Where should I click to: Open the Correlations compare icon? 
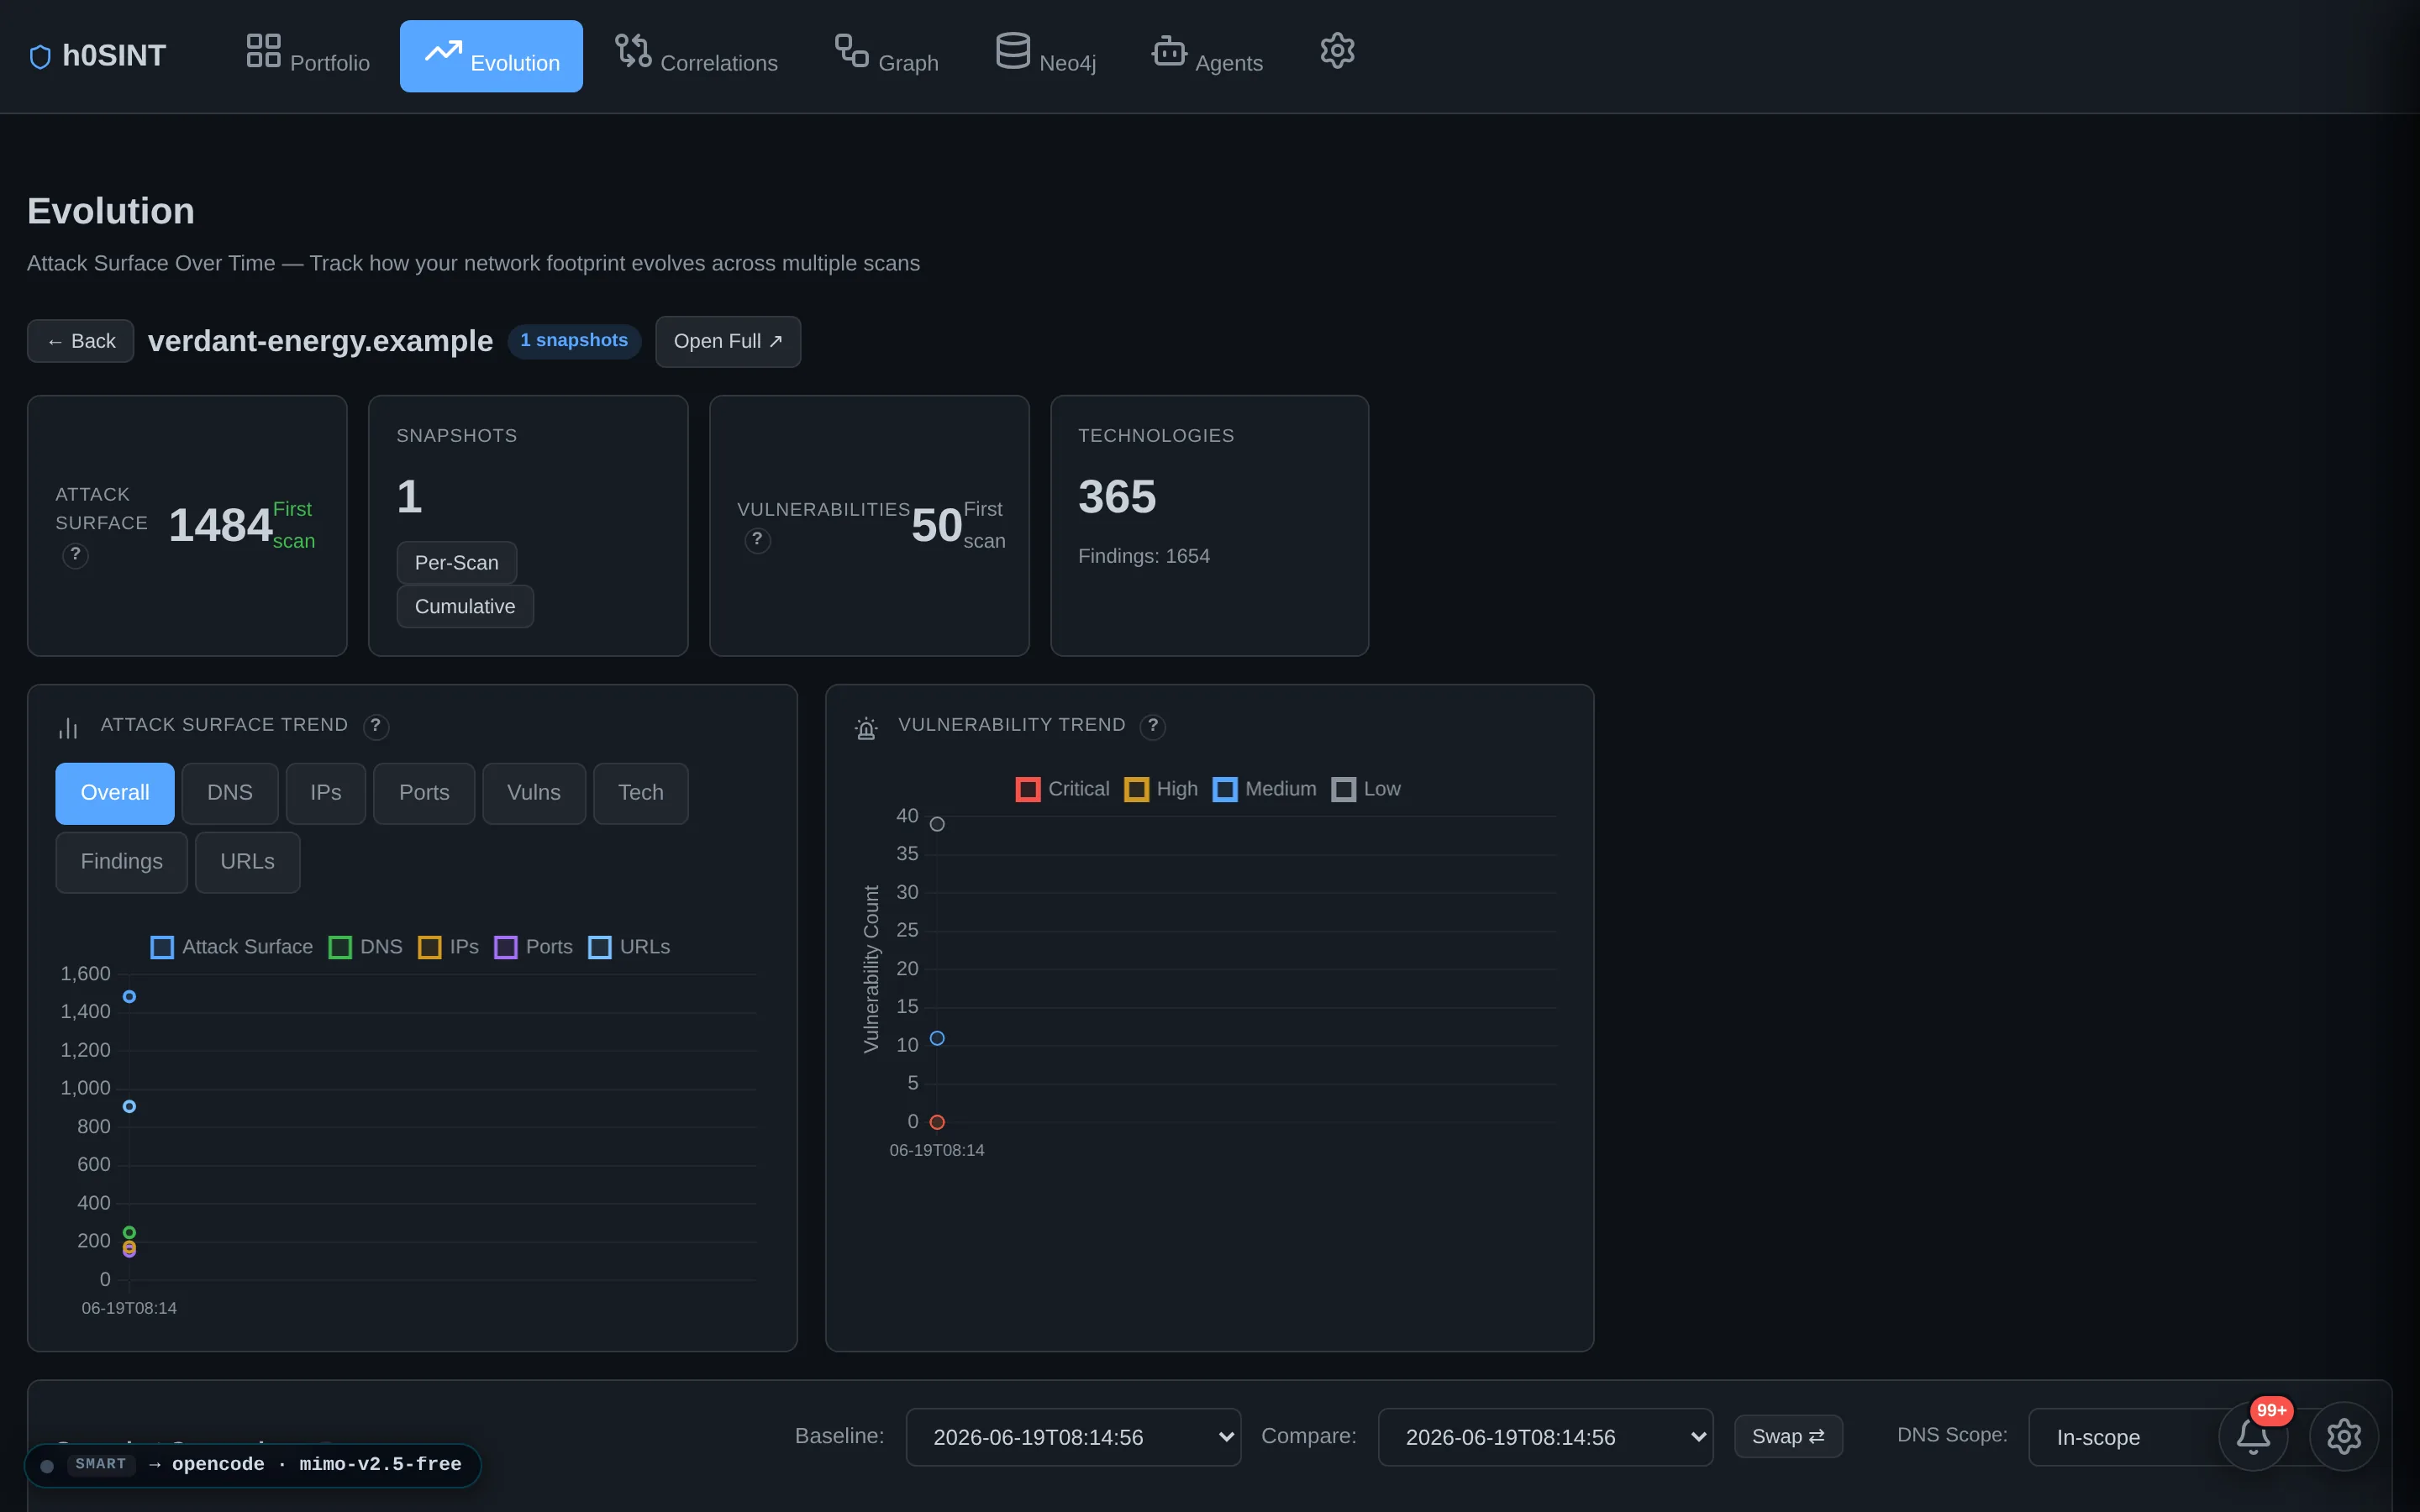633,50
